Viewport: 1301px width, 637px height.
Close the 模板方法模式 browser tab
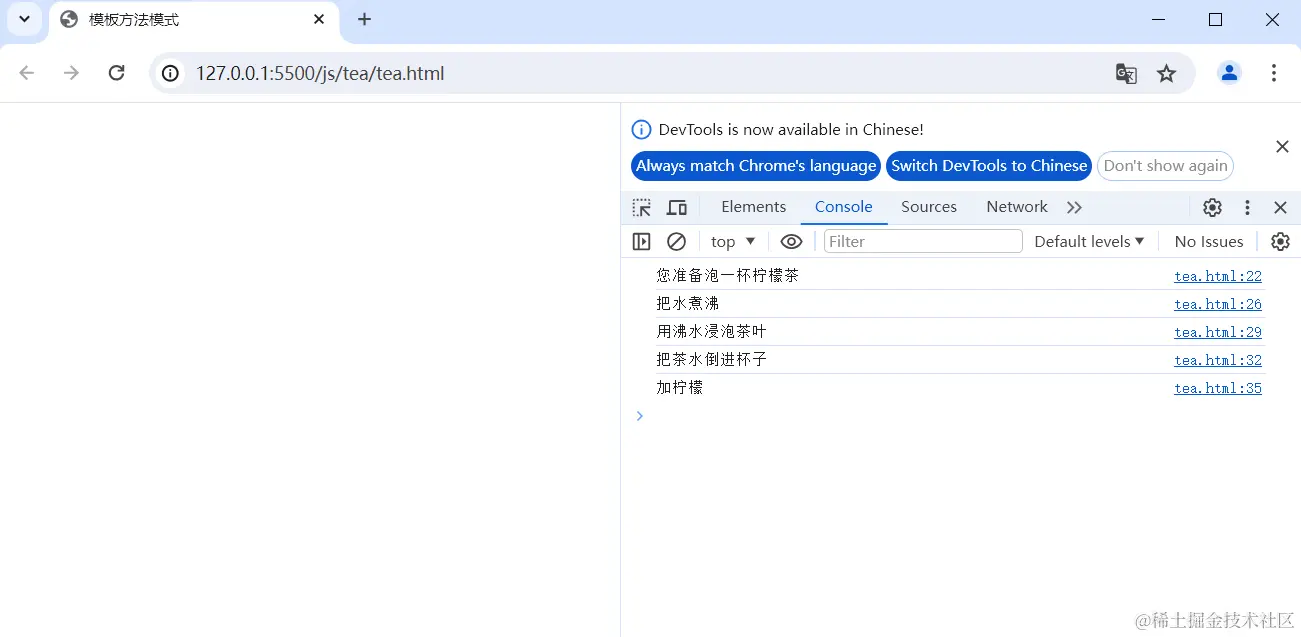coord(319,19)
